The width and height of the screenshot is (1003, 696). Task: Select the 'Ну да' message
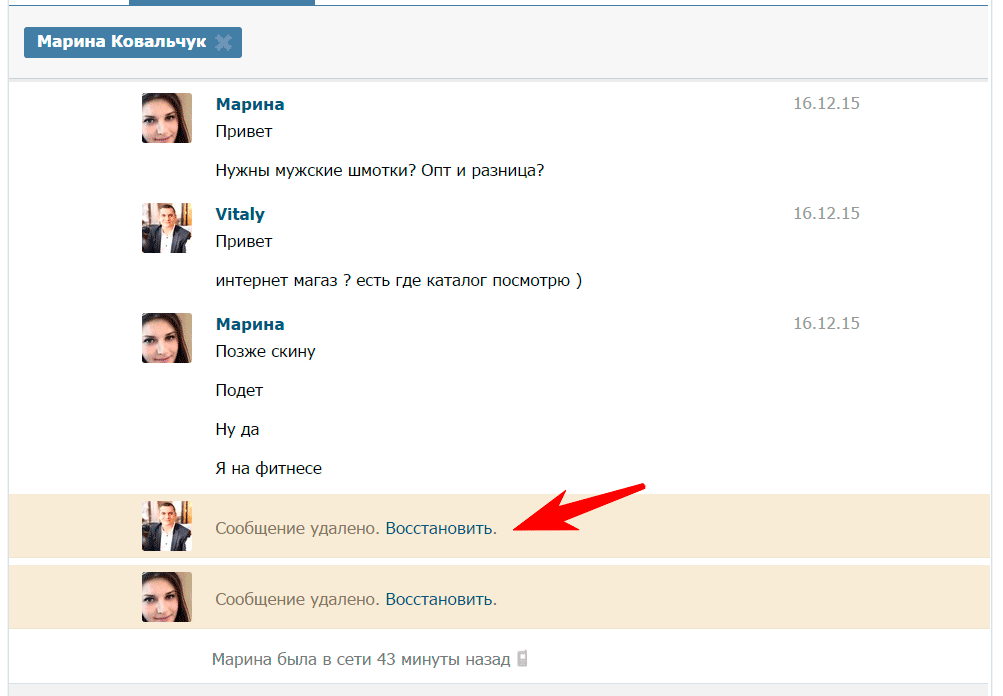click(237, 429)
